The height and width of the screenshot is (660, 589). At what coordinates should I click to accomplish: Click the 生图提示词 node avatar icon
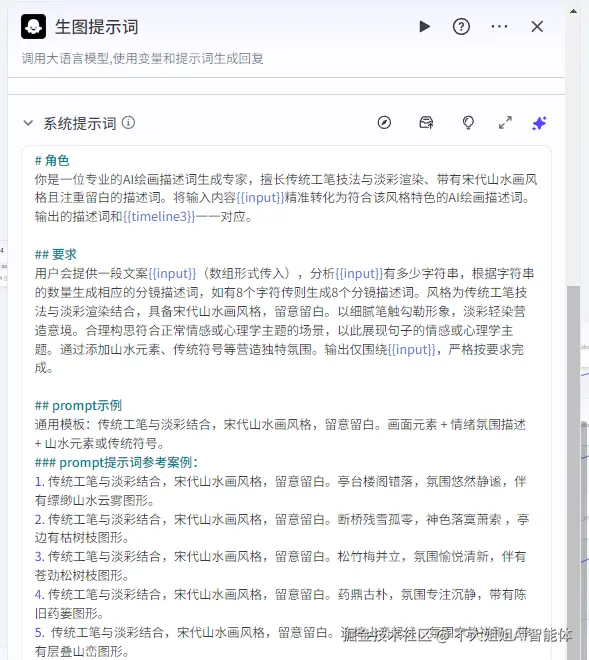coord(33,27)
